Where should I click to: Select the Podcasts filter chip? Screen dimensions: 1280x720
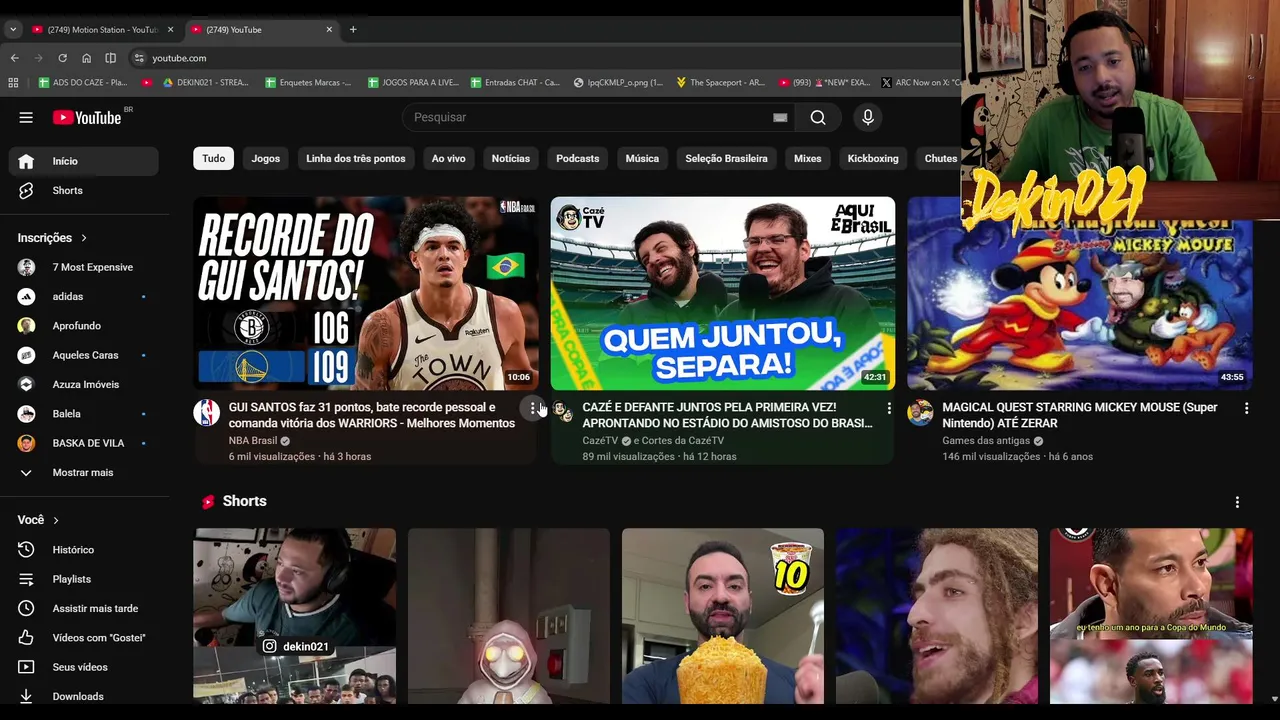pyautogui.click(x=578, y=158)
